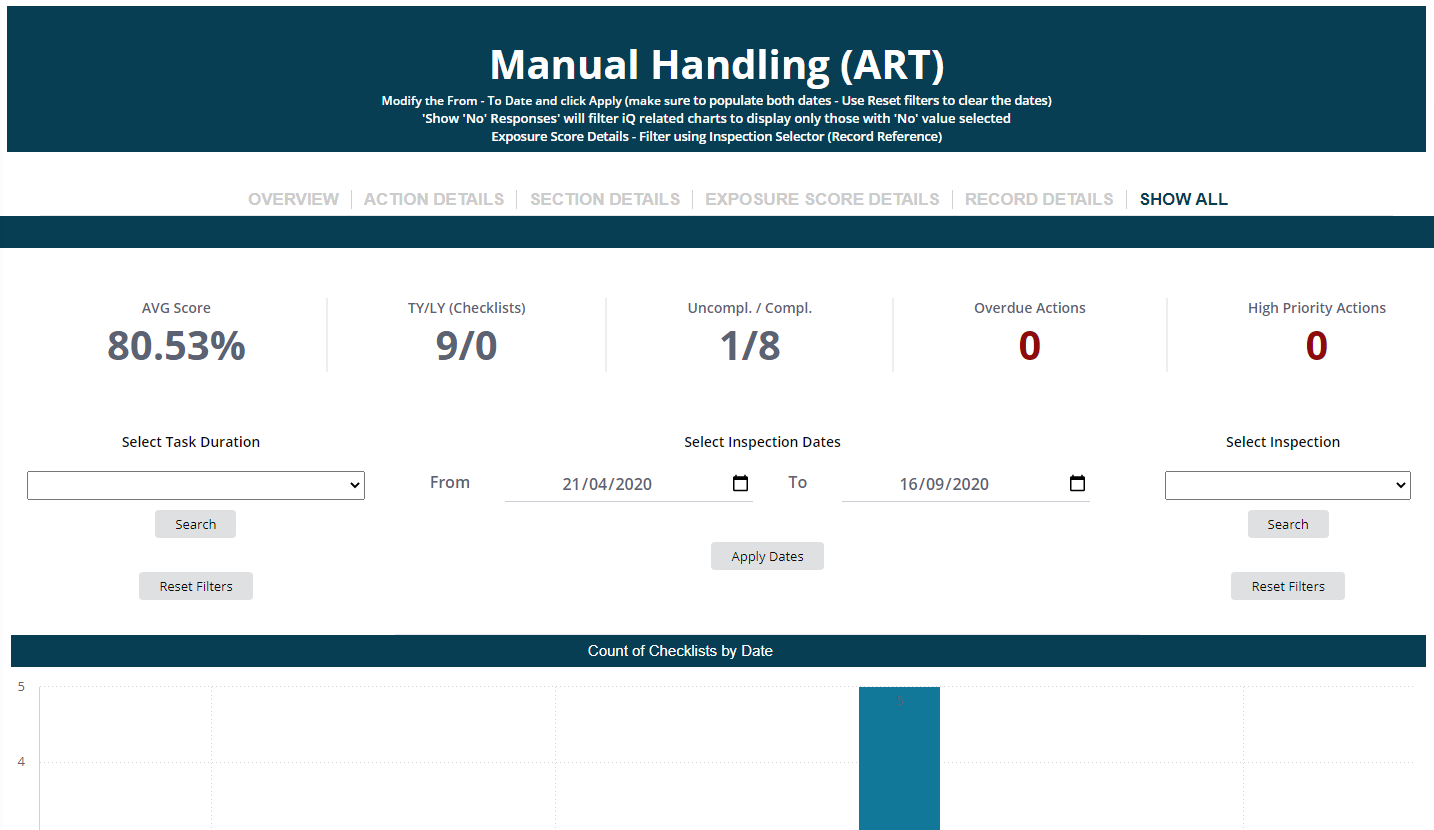The width and height of the screenshot is (1434, 830).
Task: Click the Overdue Actions value
Action: point(1029,346)
